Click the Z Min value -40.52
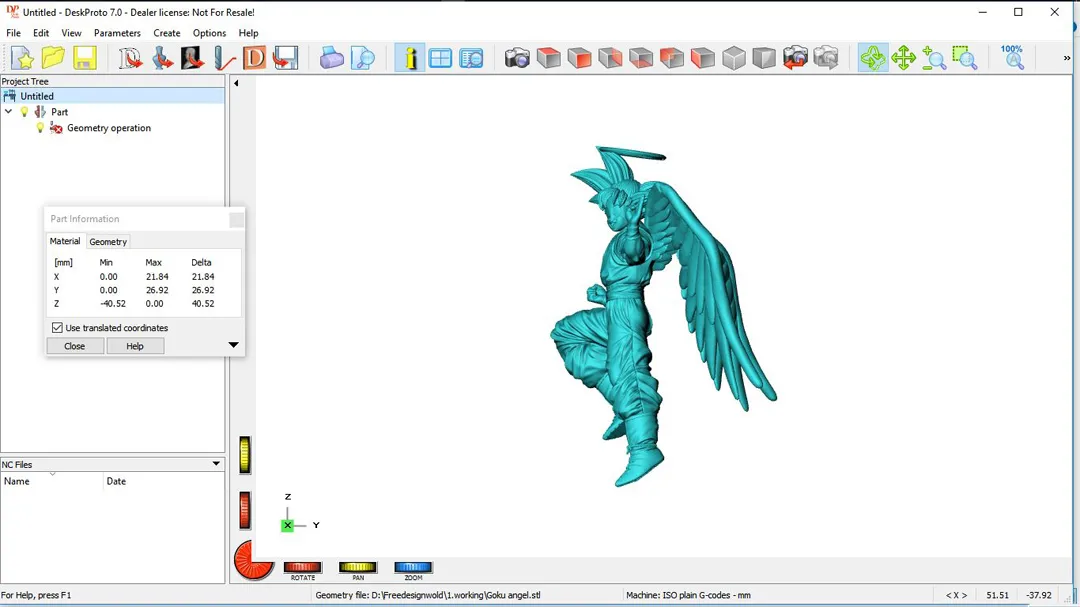 click(x=113, y=303)
